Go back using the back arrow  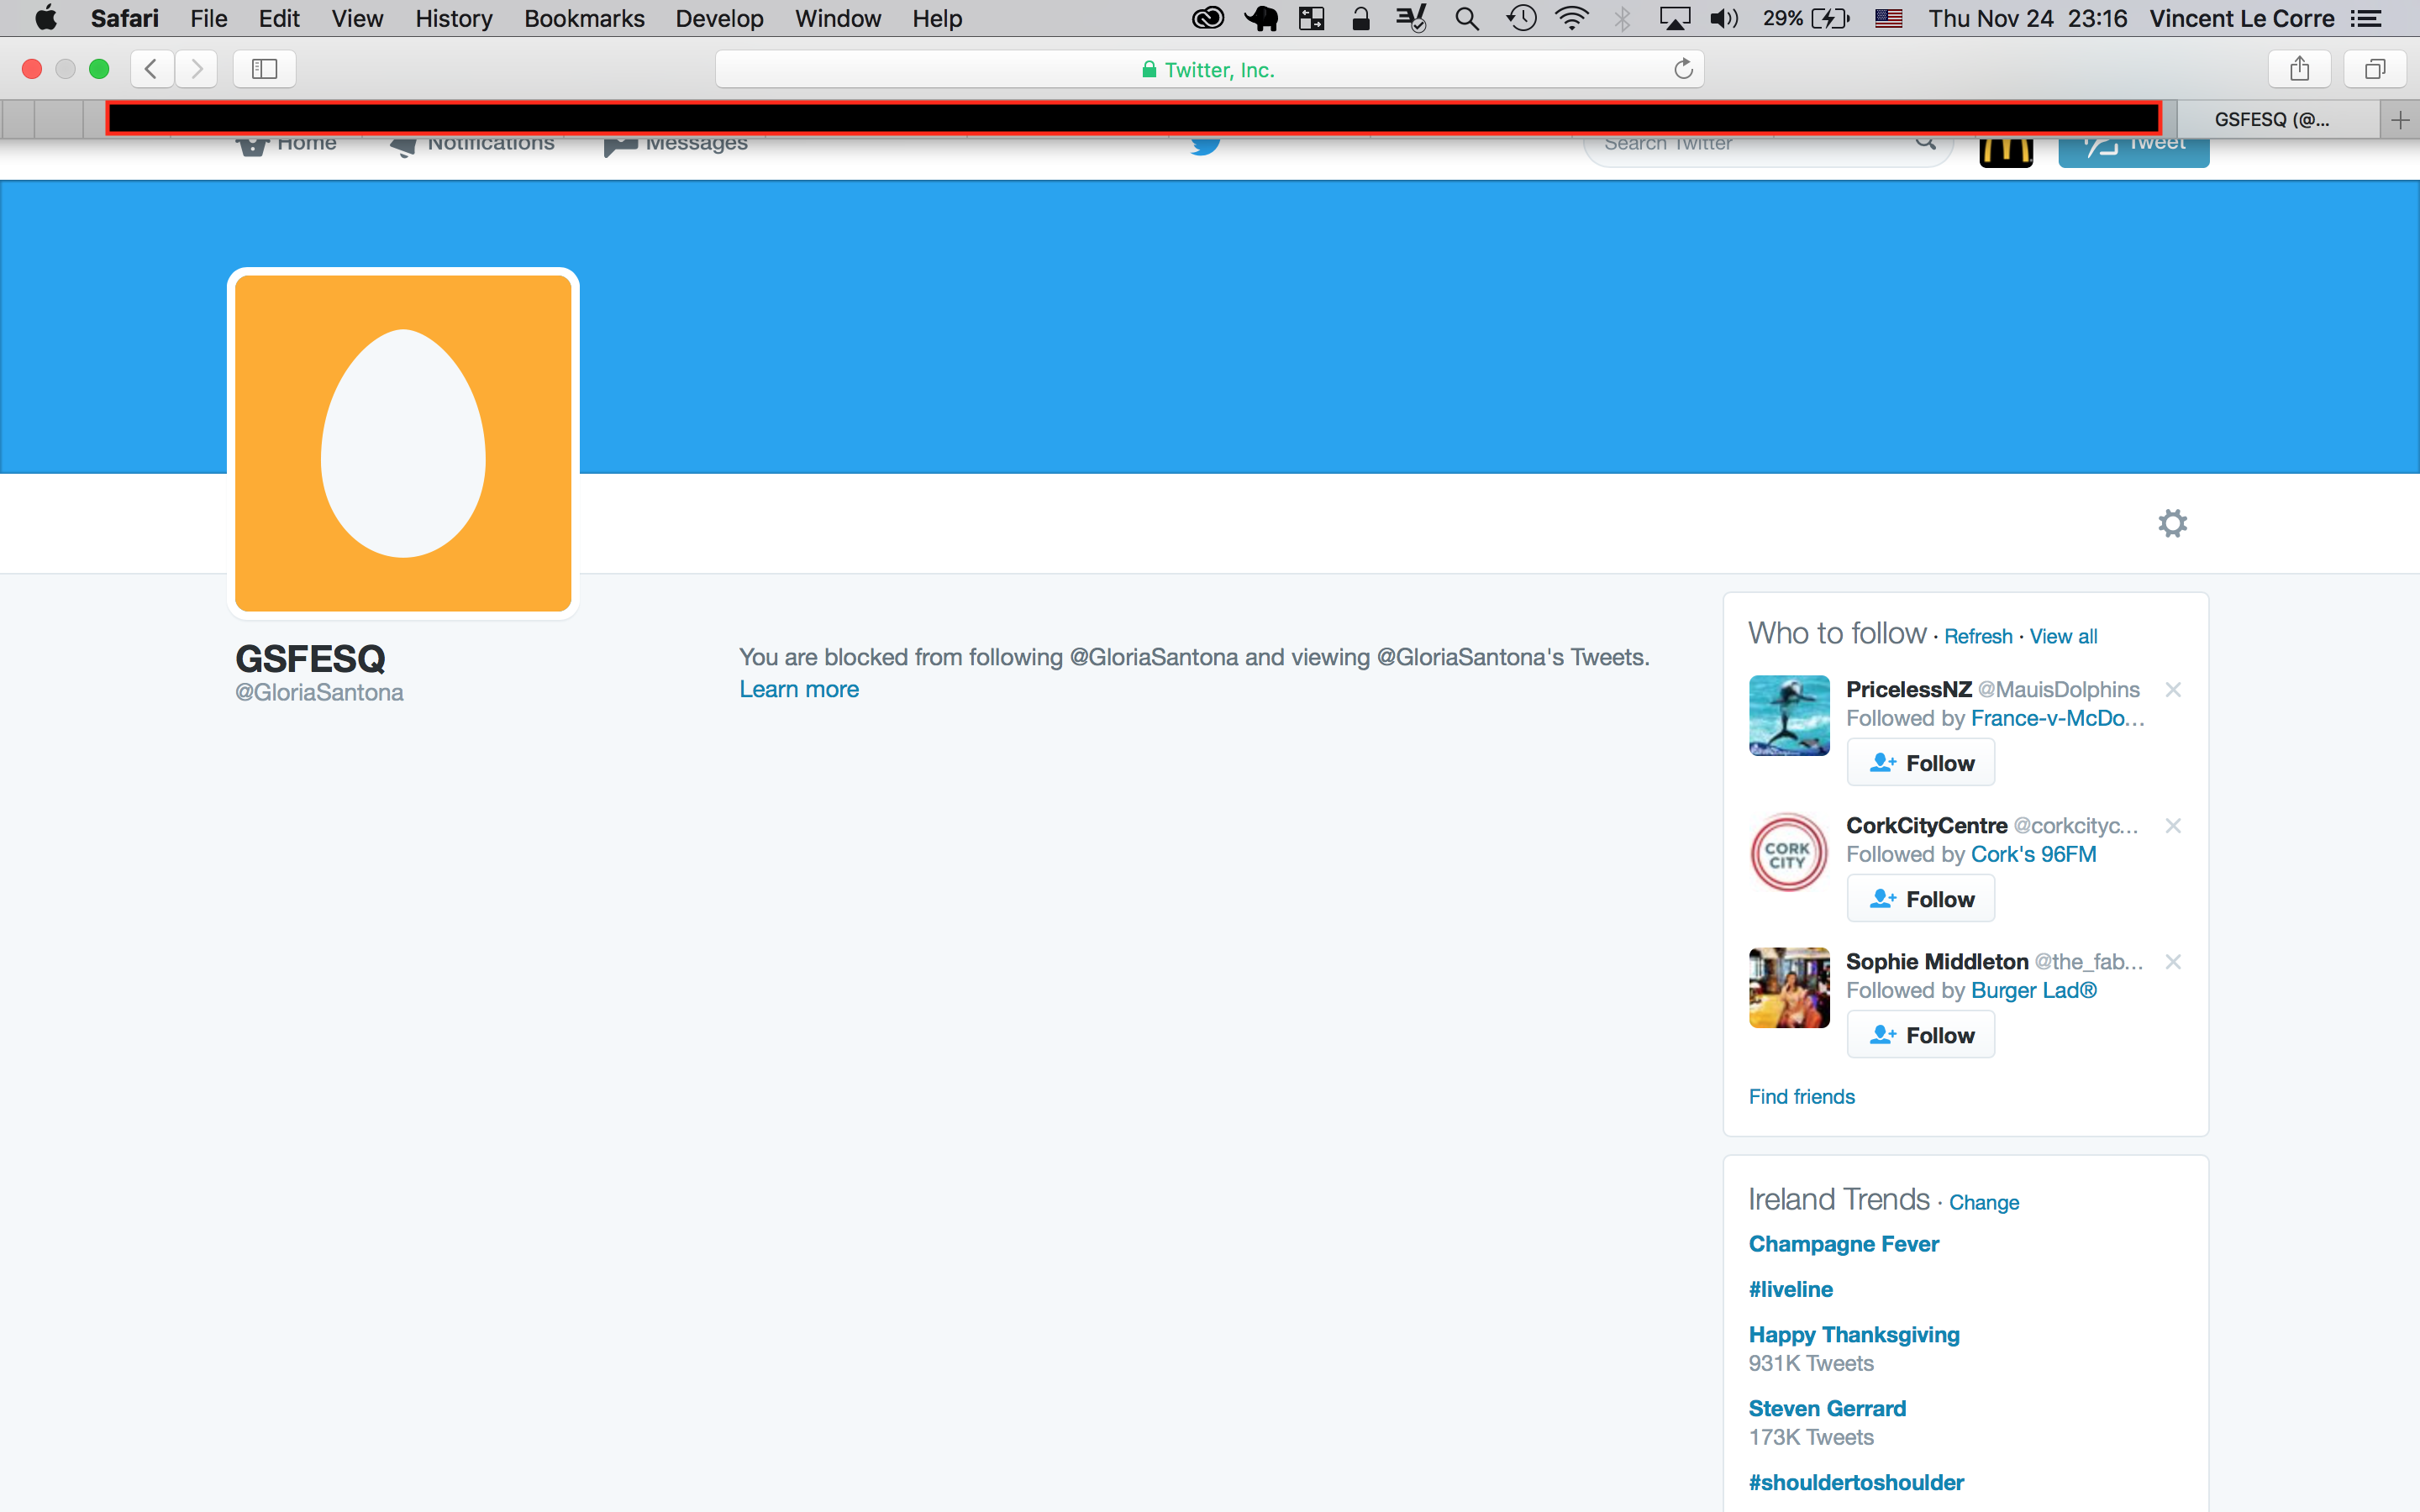click(152, 69)
